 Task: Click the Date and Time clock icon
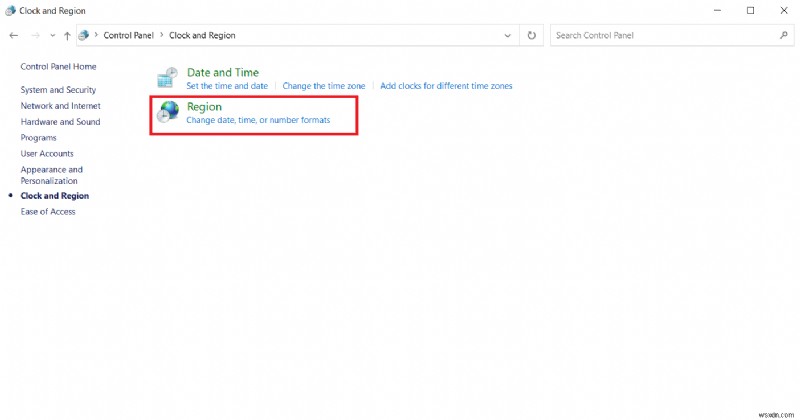point(168,78)
